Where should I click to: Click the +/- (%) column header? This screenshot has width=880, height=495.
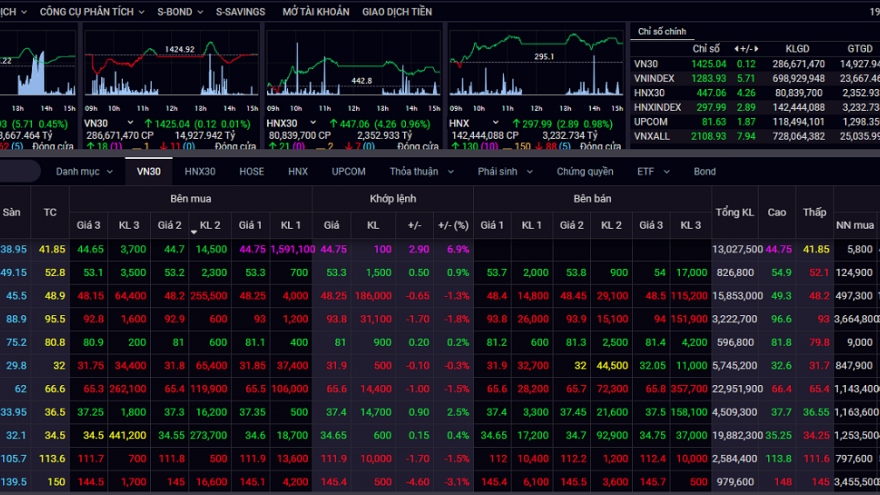[x=453, y=225]
